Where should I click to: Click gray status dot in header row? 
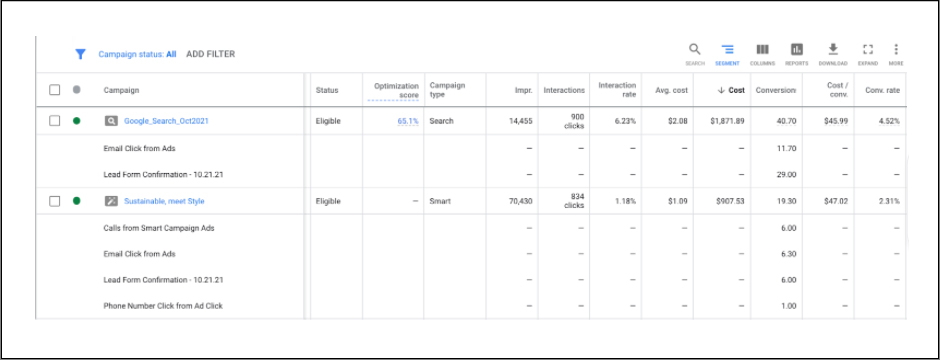point(76,90)
